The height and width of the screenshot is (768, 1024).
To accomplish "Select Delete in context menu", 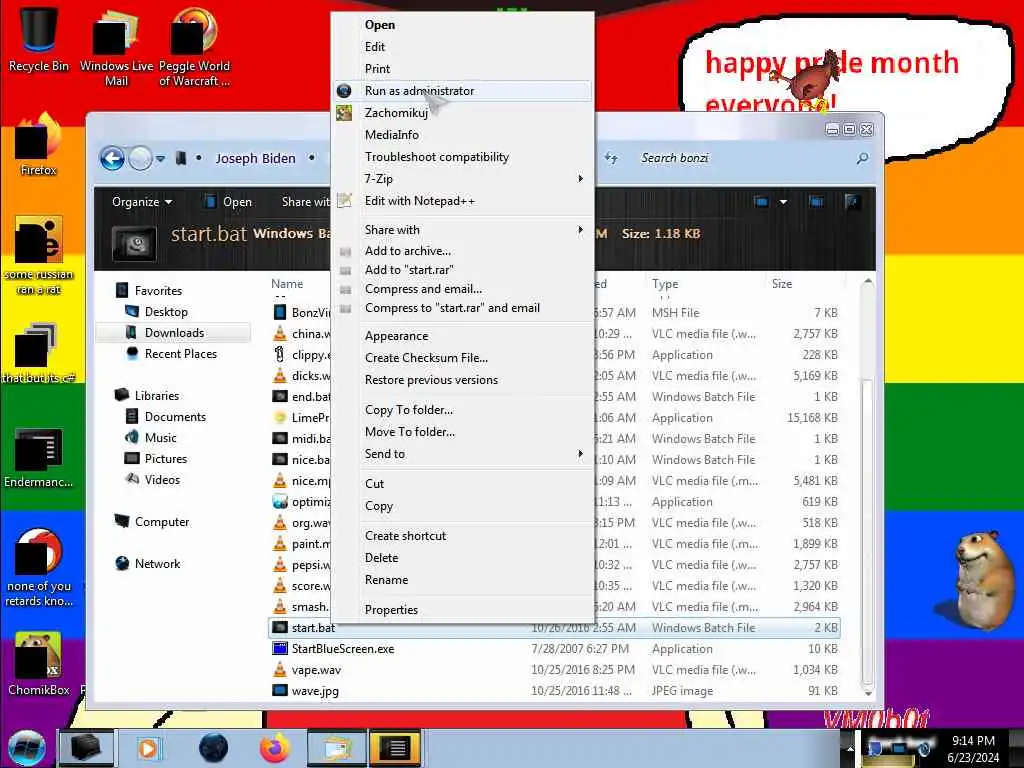I will (x=381, y=558).
